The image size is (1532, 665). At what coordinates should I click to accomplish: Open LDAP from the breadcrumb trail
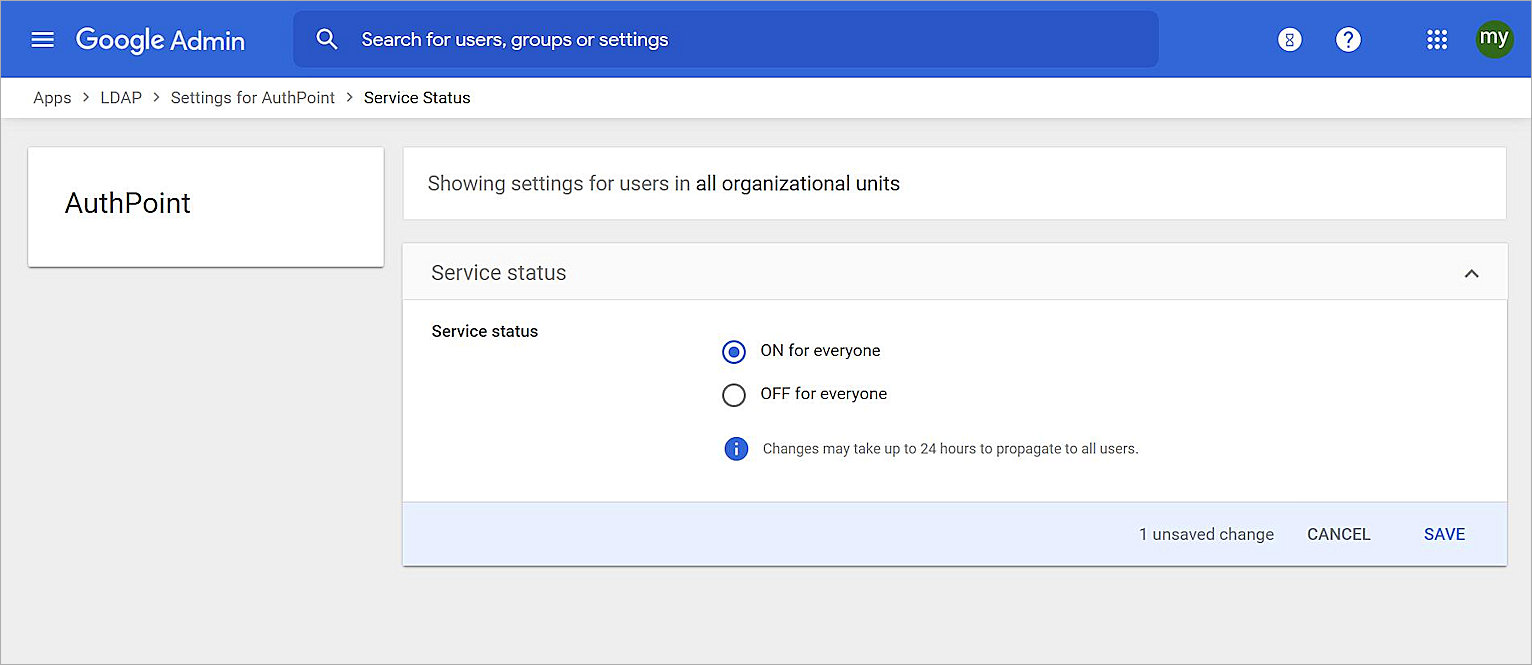(x=121, y=97)
